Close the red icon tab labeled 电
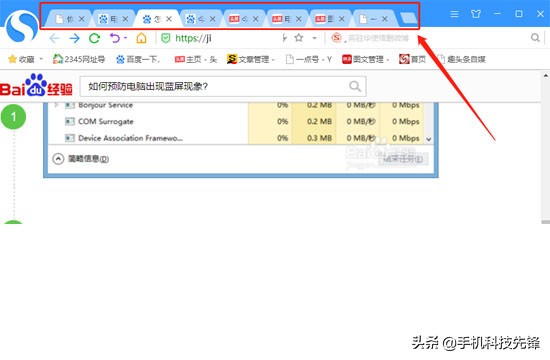The height and width of the screenshot is (360, 550). (x=299, y=19)
